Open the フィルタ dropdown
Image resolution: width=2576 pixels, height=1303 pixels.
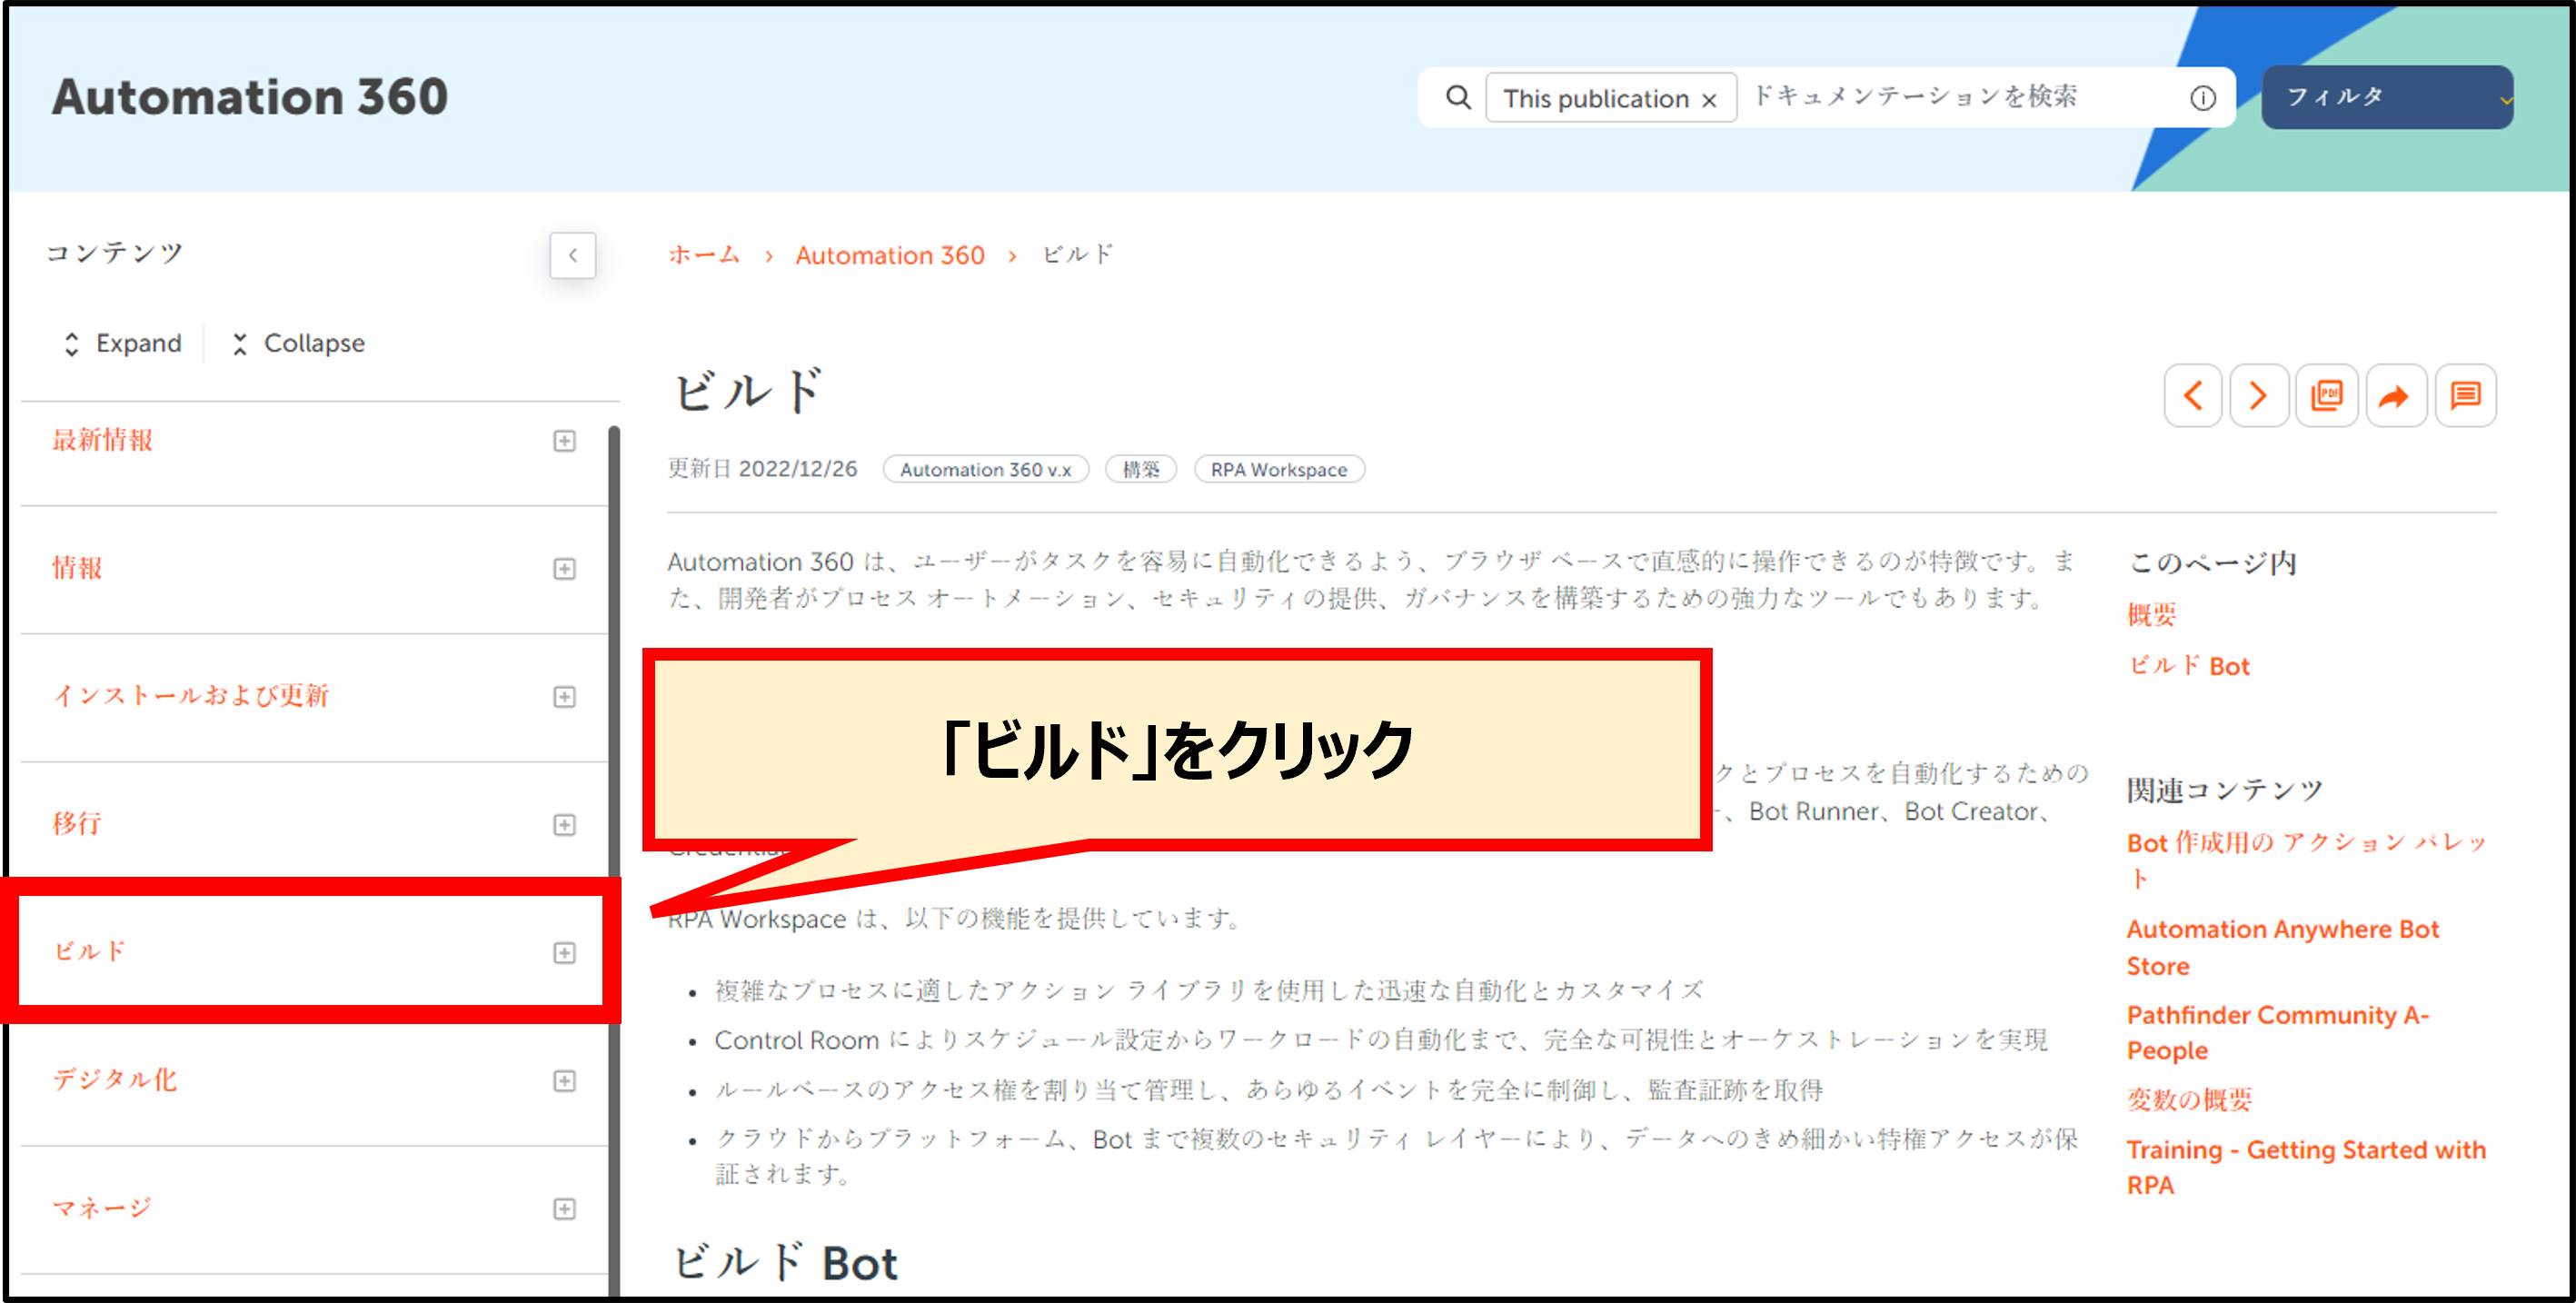click(x=2386, y=97)
